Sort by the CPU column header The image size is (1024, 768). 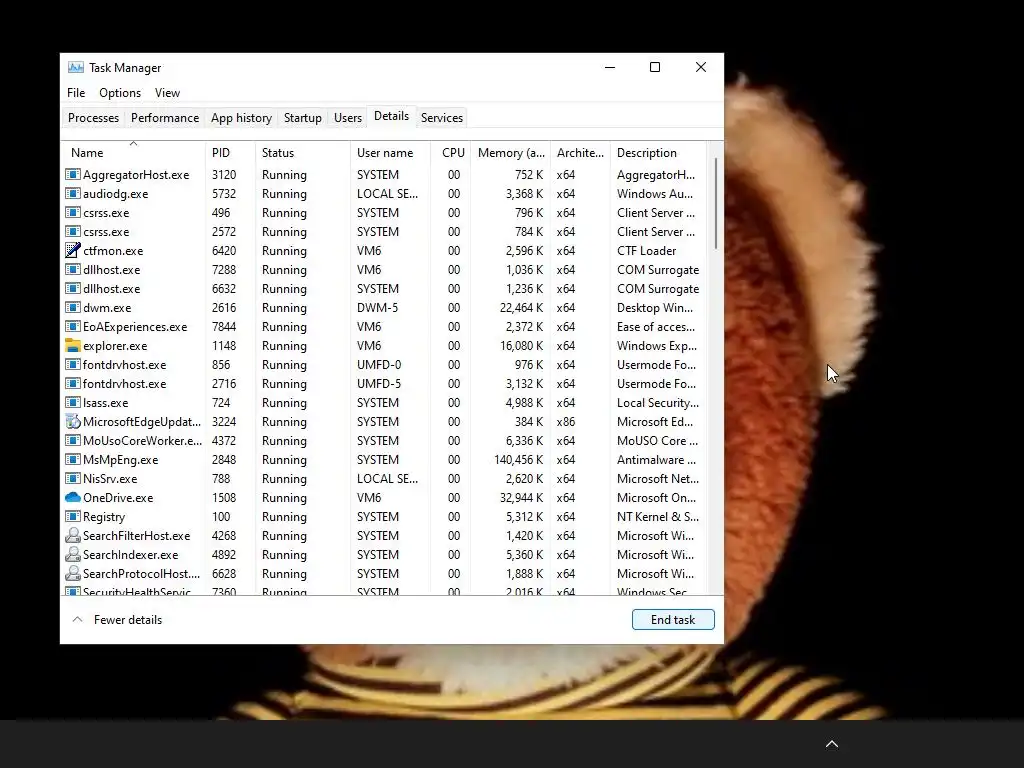(451, 152)
